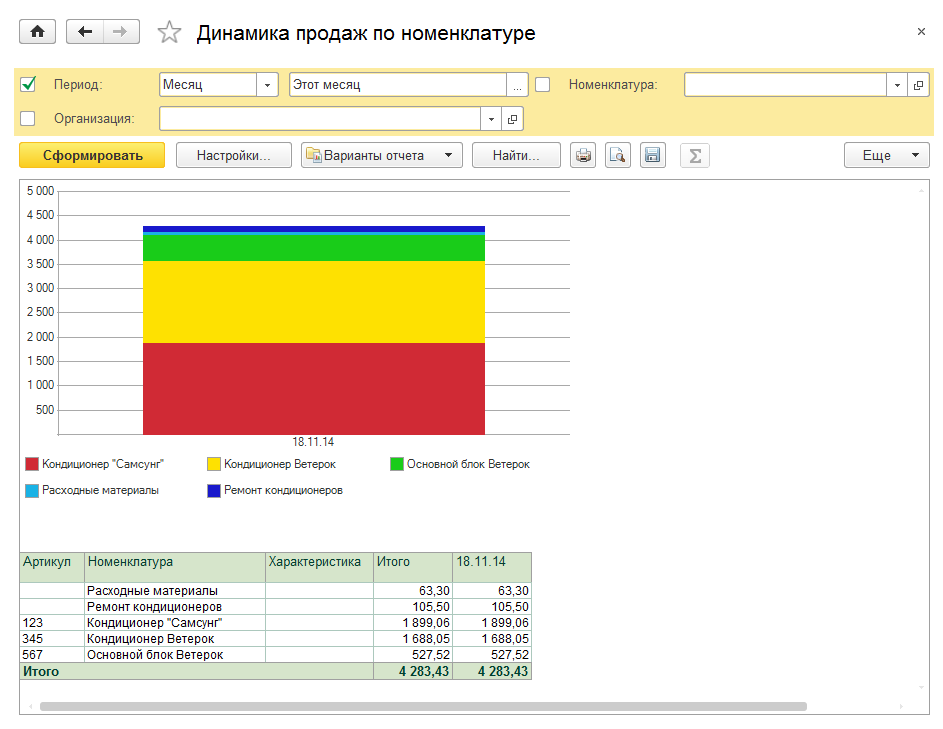
Task: Open the Еще menu
Action: coord(886,155)
